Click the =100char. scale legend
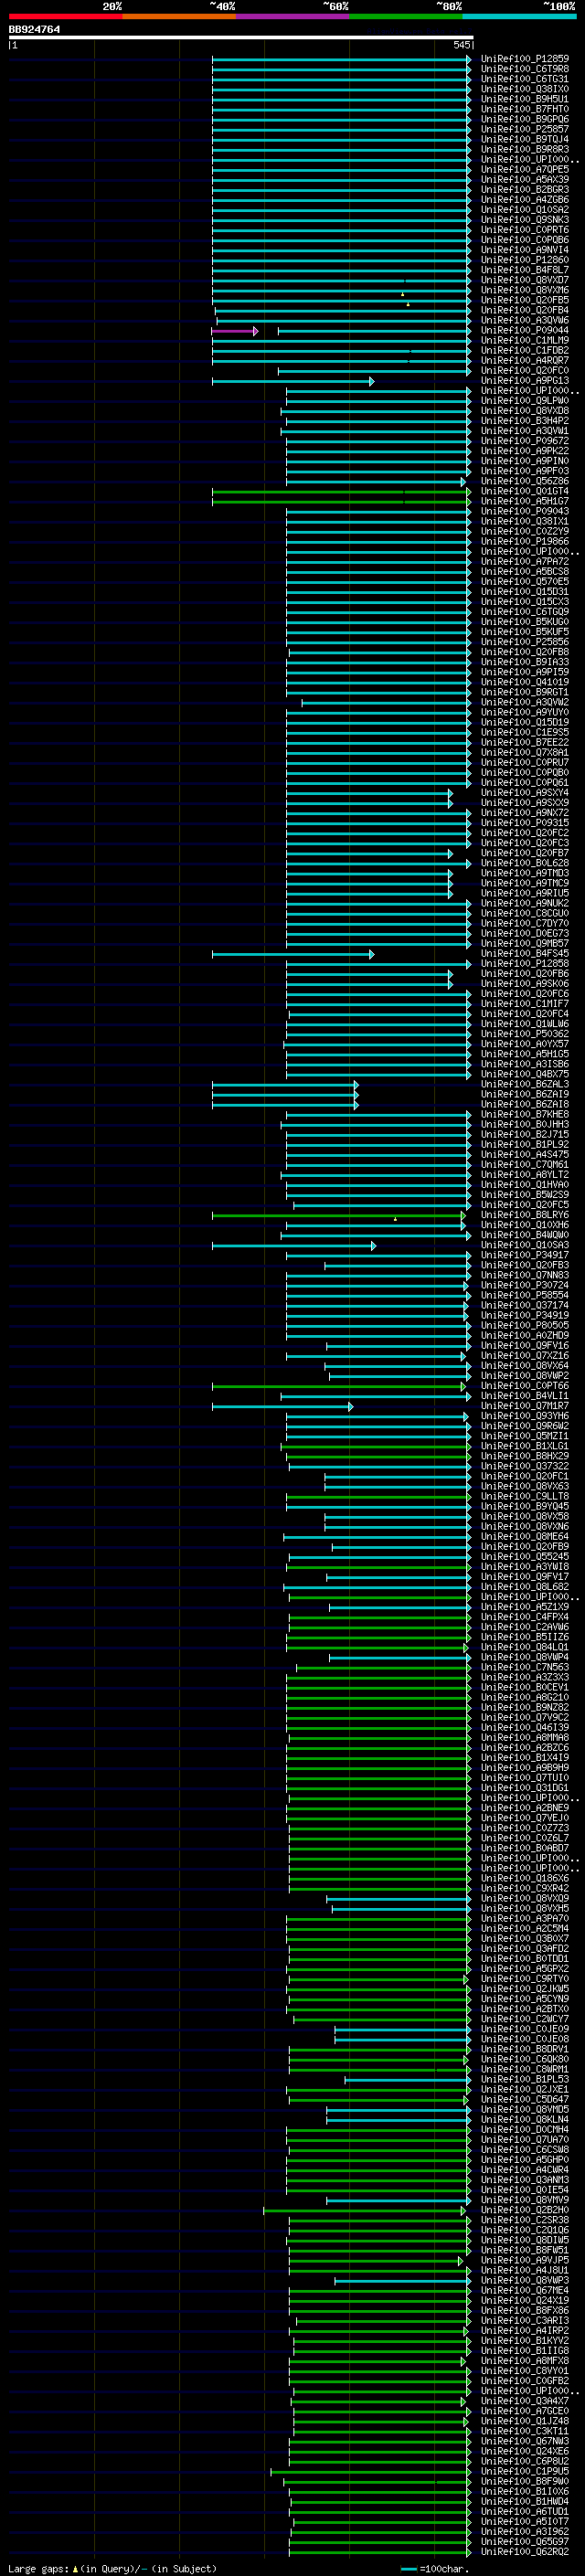 (436, 2569)
